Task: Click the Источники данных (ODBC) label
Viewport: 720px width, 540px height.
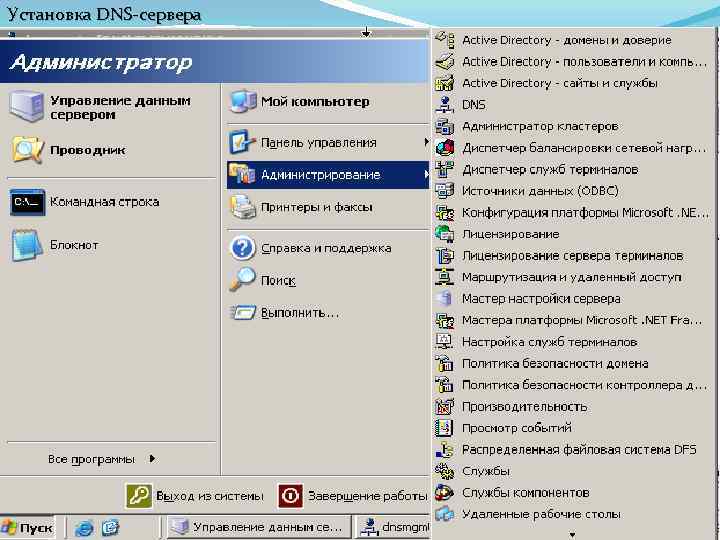Action: pos(540,191)
